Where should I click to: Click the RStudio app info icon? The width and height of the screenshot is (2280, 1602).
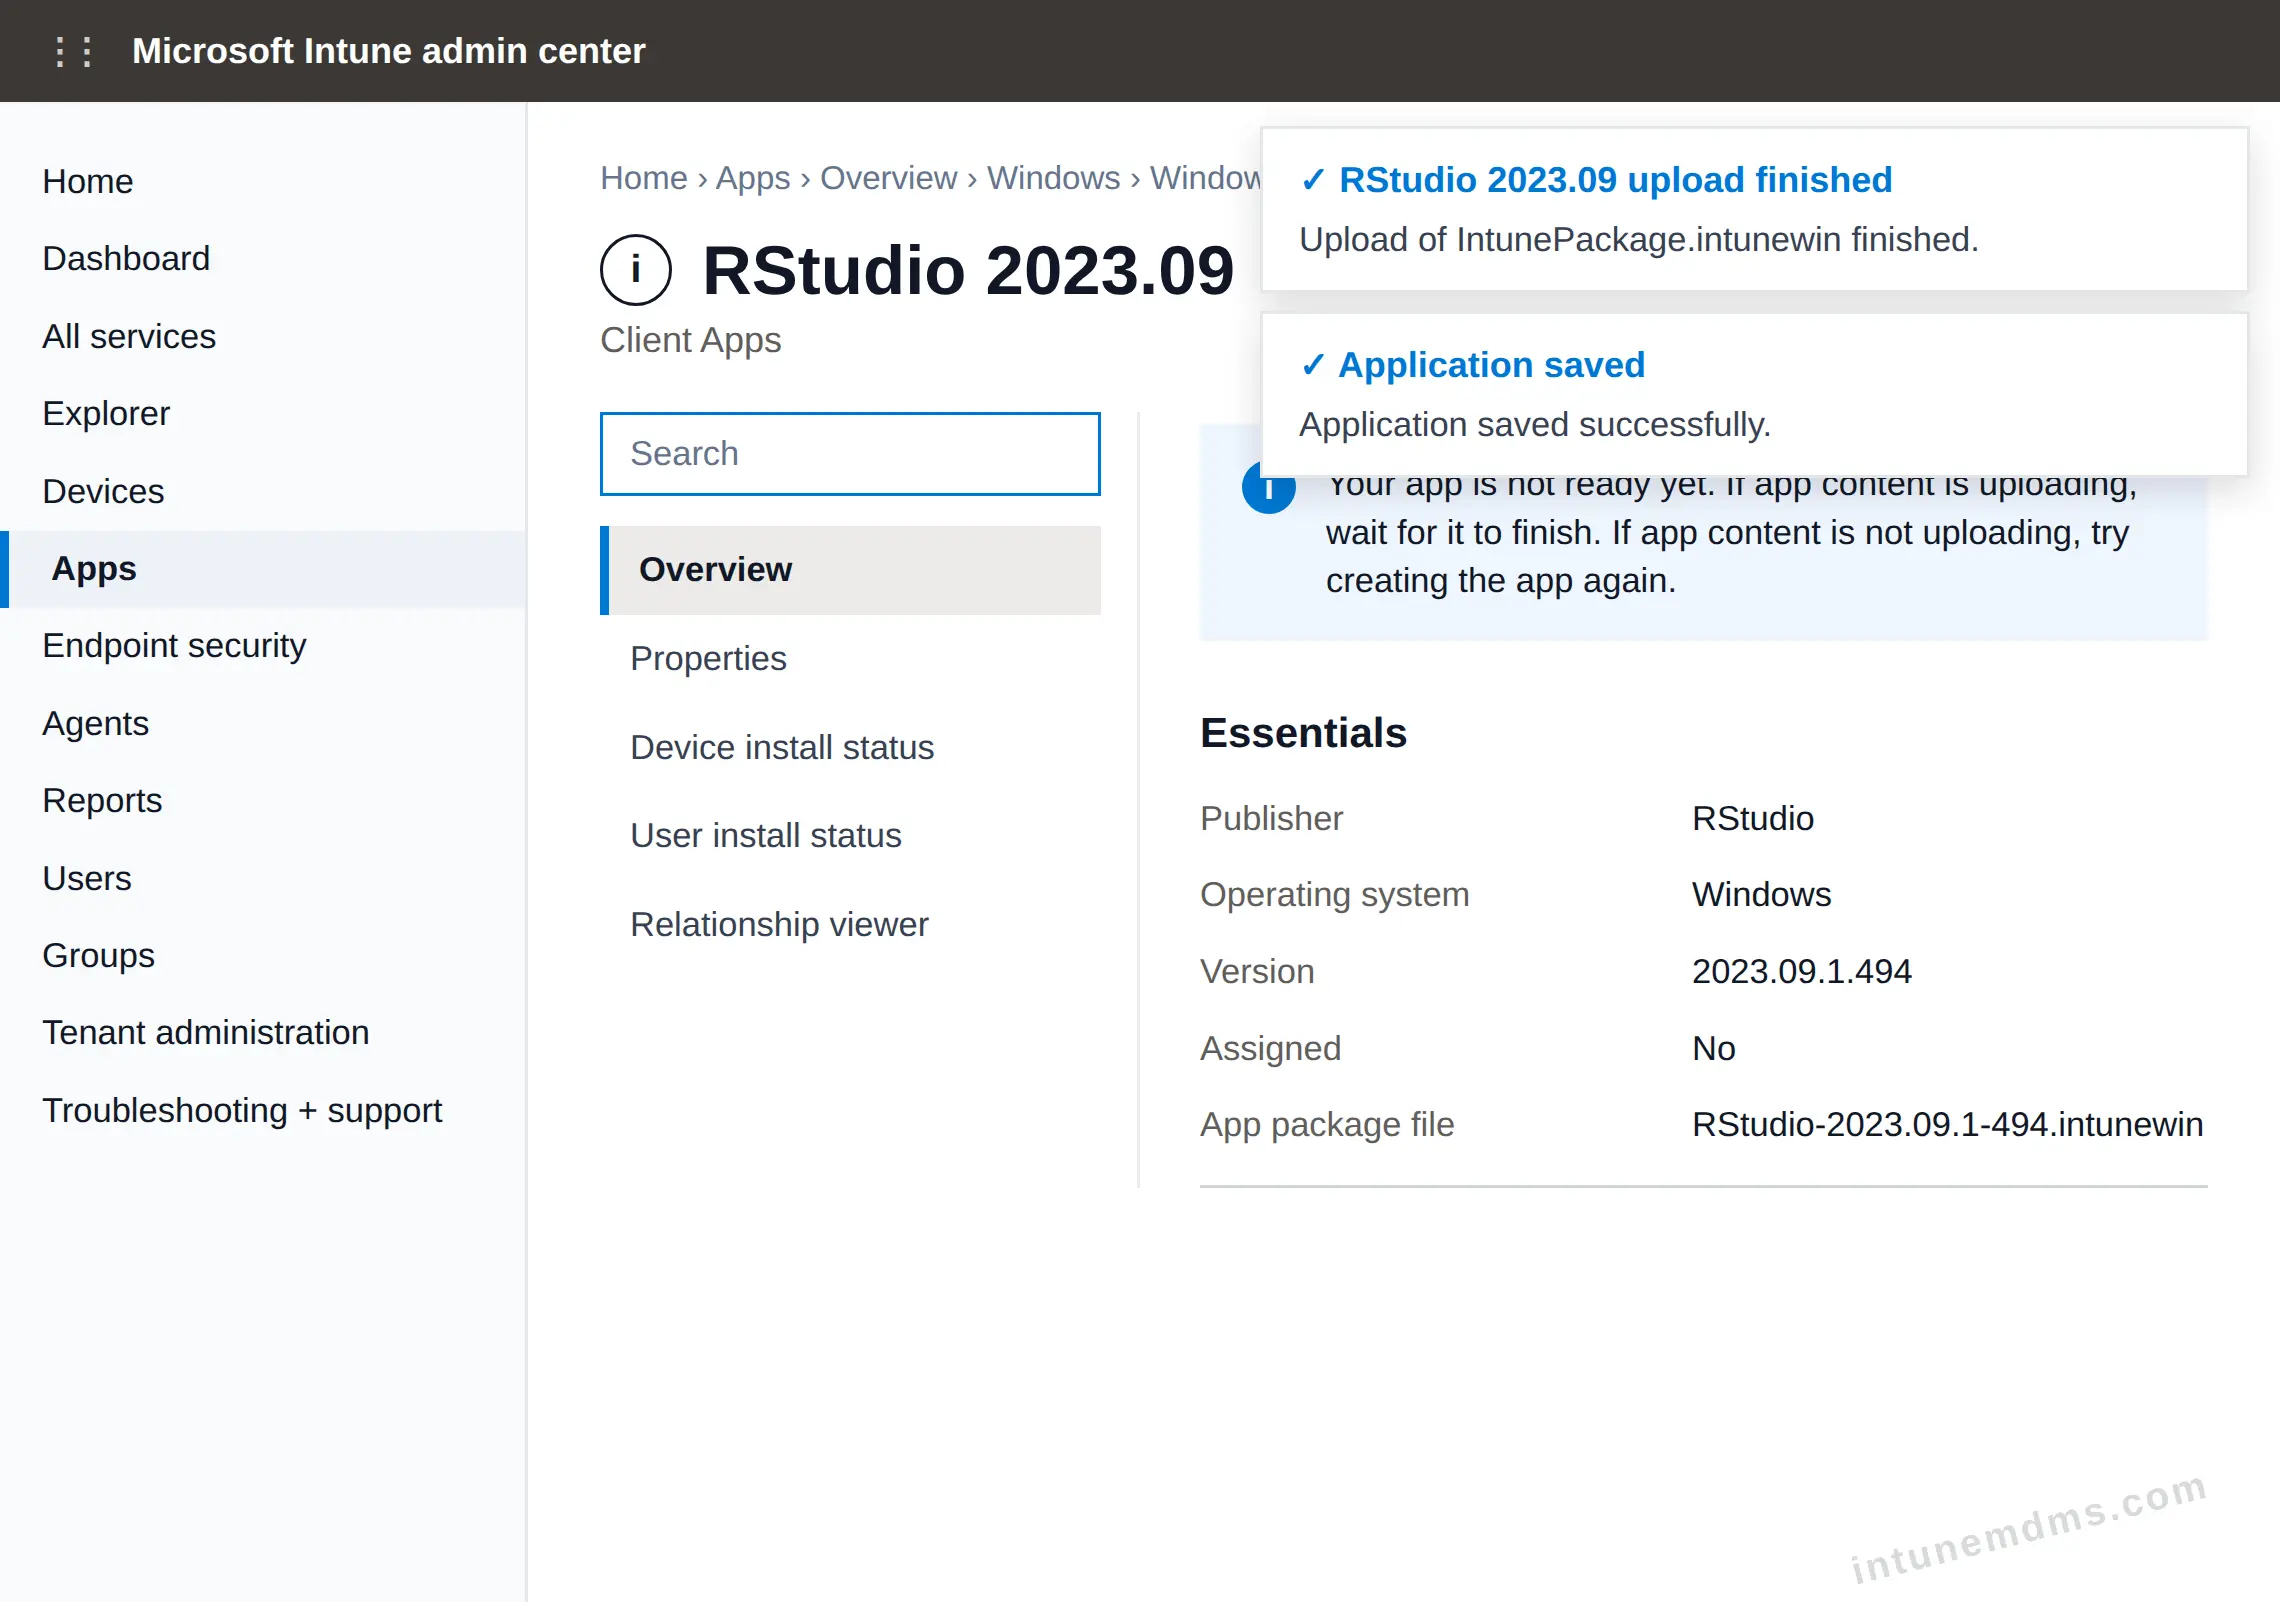point(636,270)
